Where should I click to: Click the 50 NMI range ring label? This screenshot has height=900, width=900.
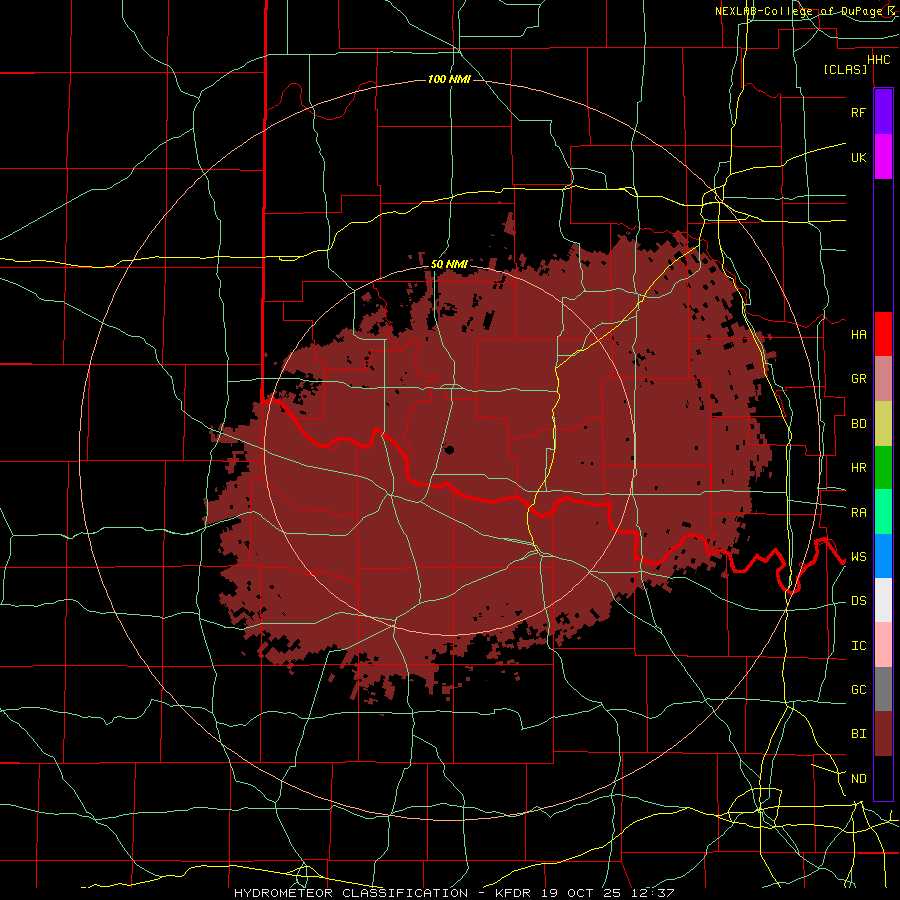pyautogui.click(x=449, y=265)
